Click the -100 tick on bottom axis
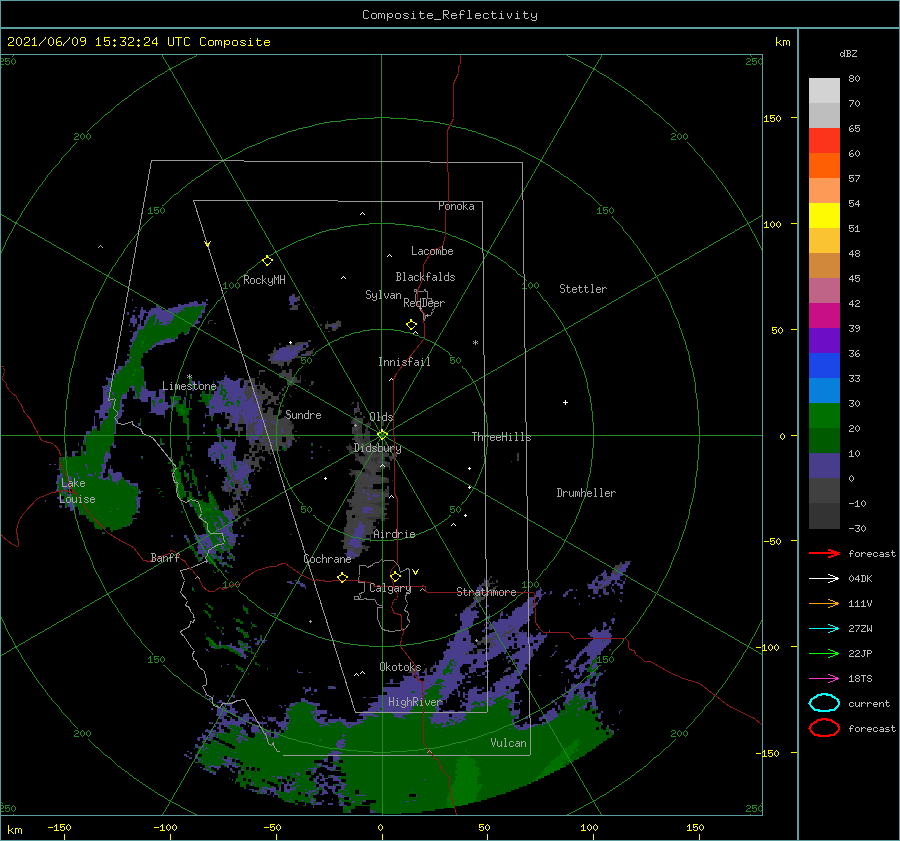Screen dimensions: 900x841 pos(165,827)
